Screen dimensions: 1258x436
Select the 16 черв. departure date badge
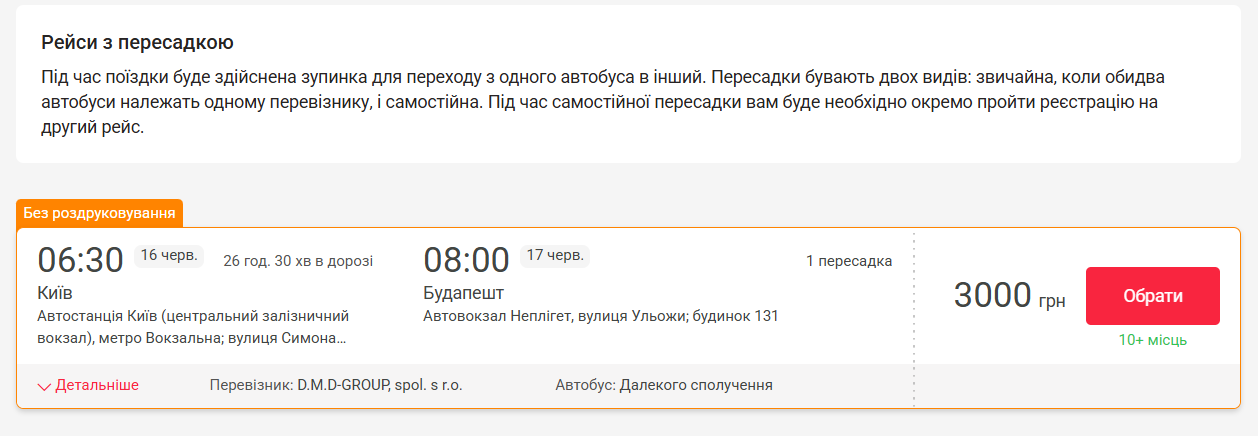point(170,255)
